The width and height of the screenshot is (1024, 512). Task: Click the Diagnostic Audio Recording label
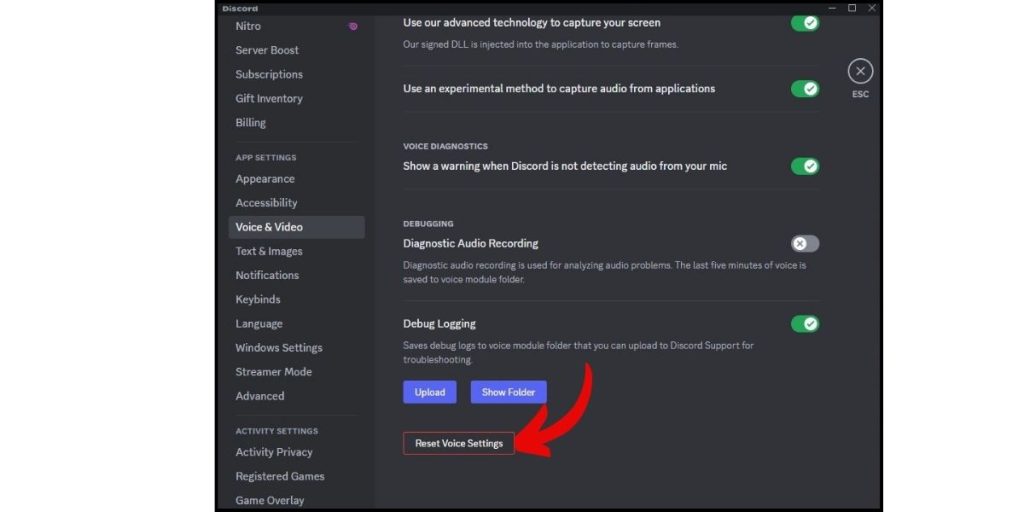[x=471, y=244]
